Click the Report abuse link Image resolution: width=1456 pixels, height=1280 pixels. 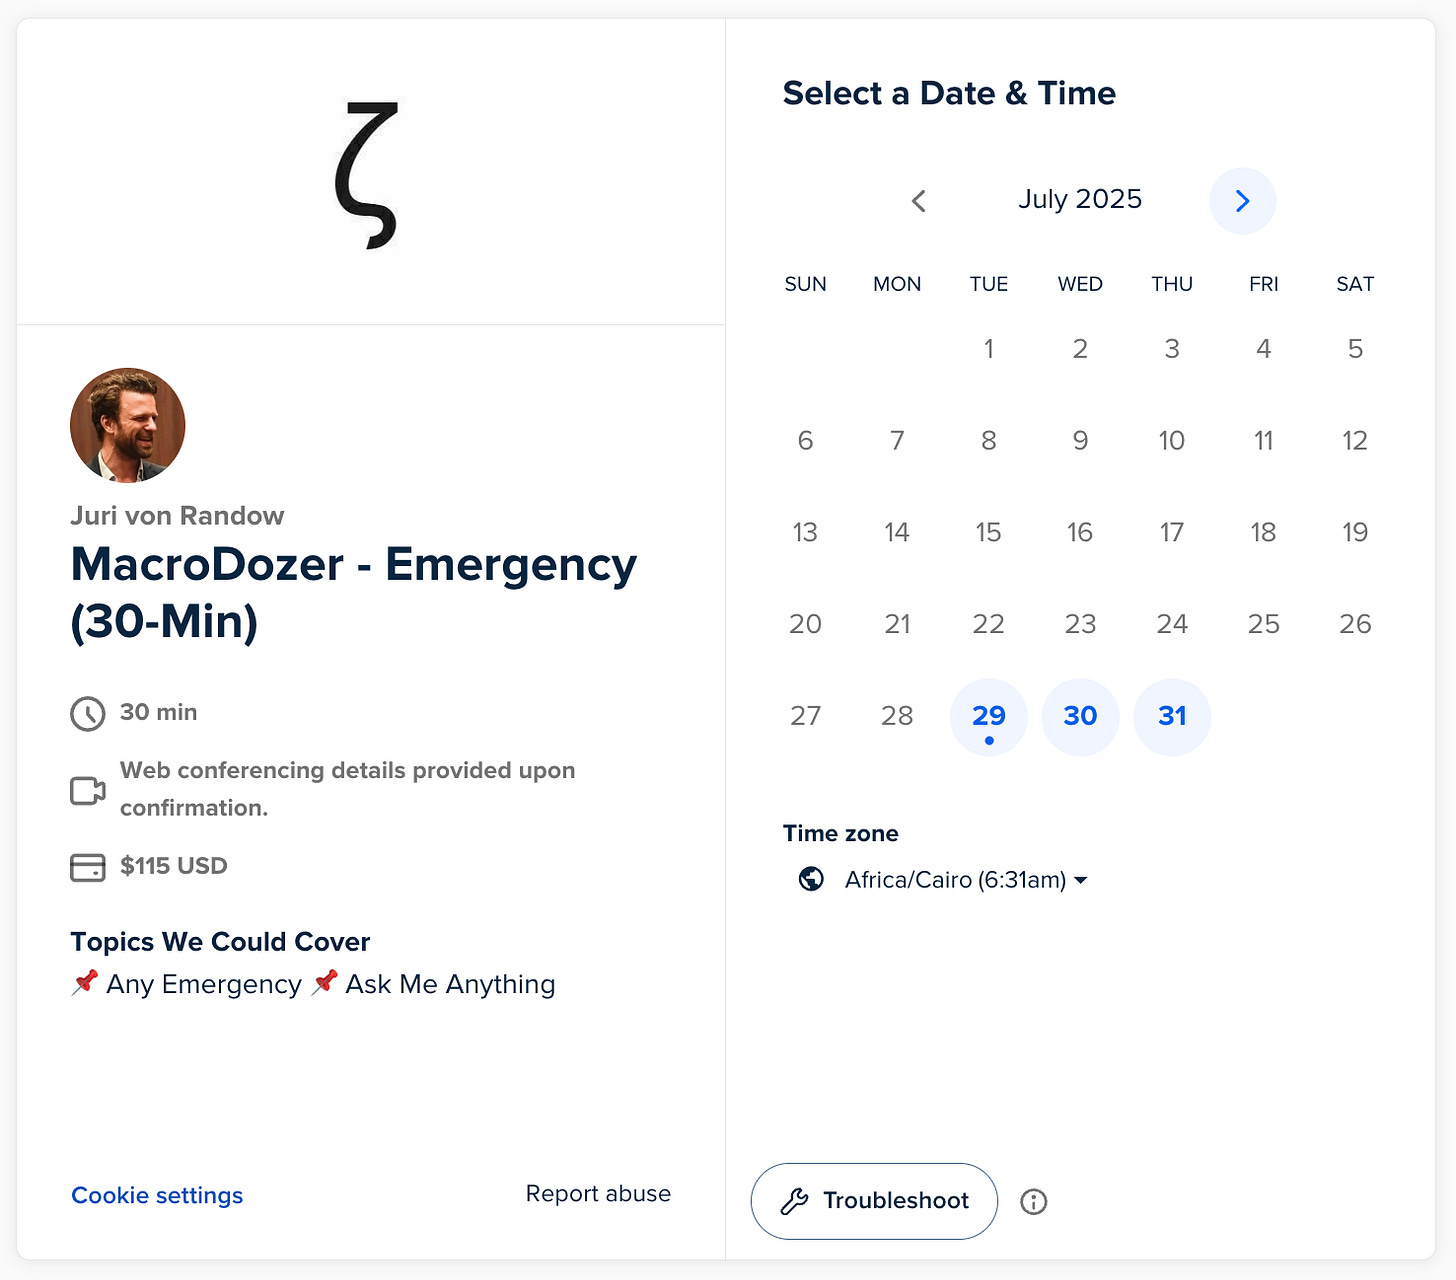[x=598, y=1194]
